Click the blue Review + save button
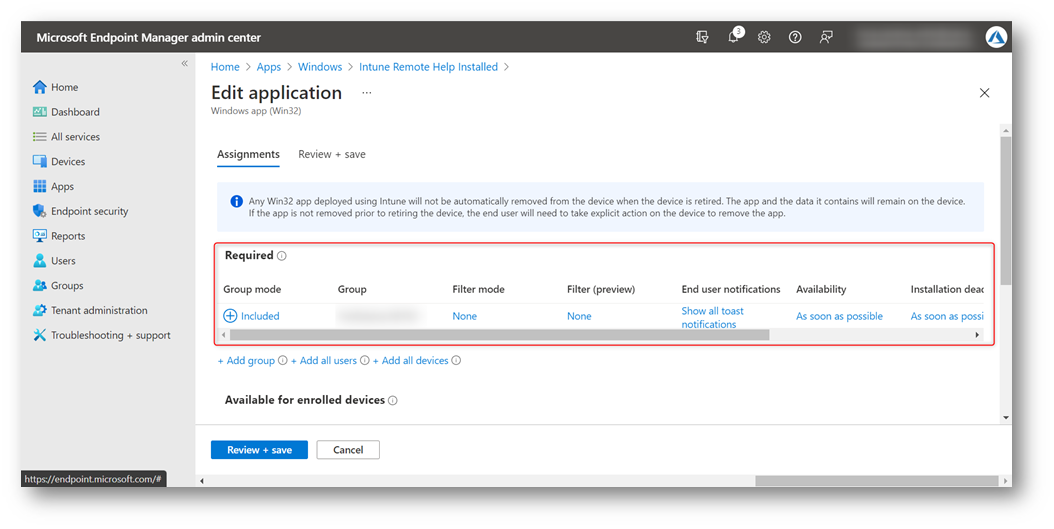Image resolution: width=1054 pixels, height=529 pixels. pos(259,450)
